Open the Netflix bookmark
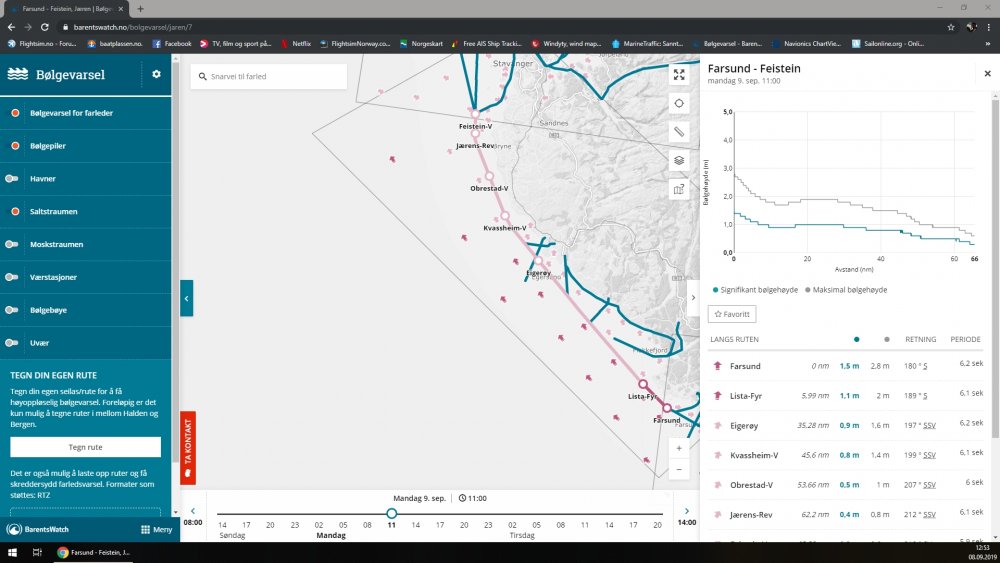 click(296, 43)
